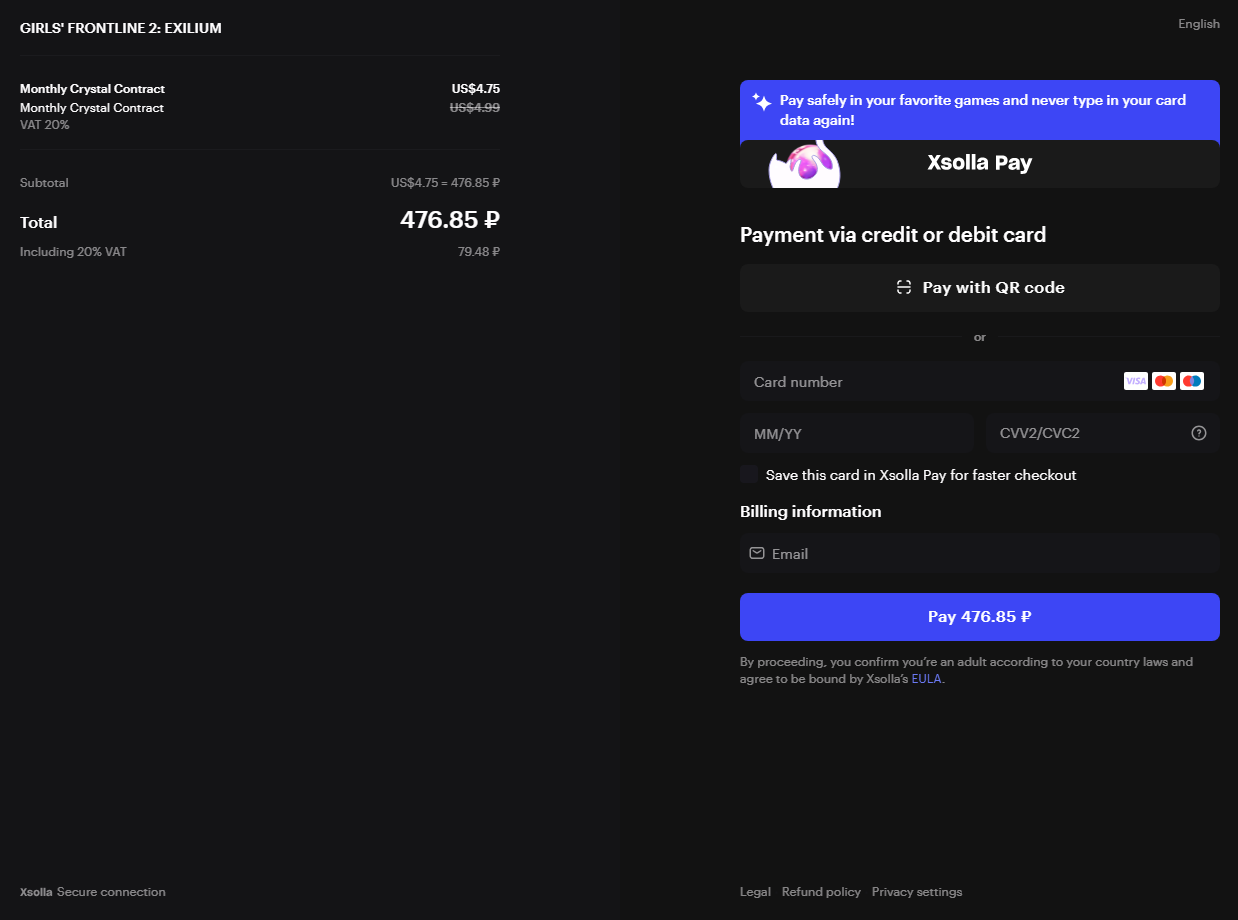Submit payment with Pay 476.85 ₽ button
Screen dimensions: 1238x920
980,617
